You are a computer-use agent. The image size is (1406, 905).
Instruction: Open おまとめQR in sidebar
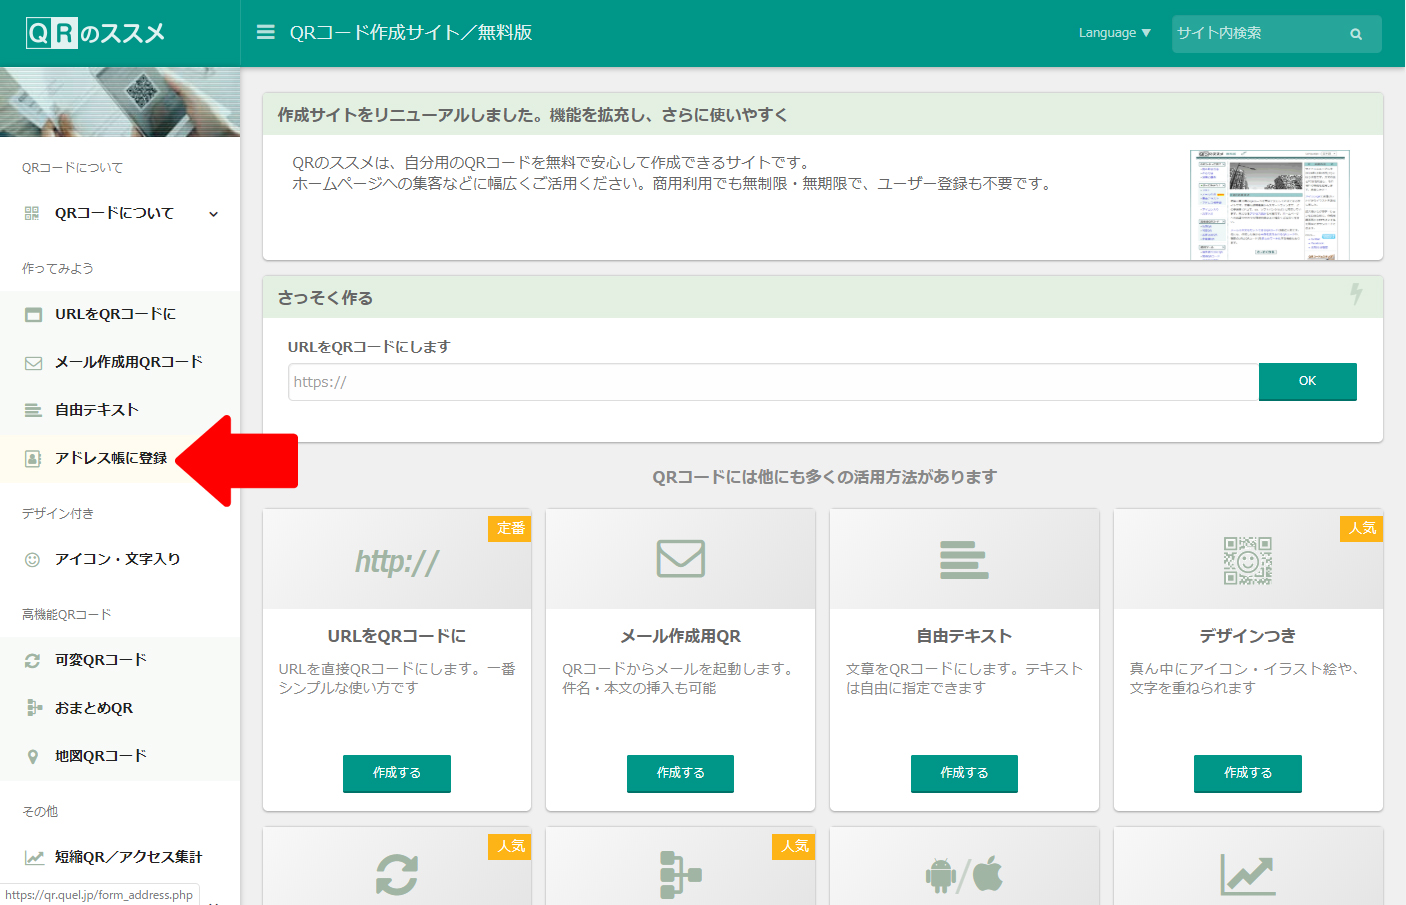coord(120,708)
